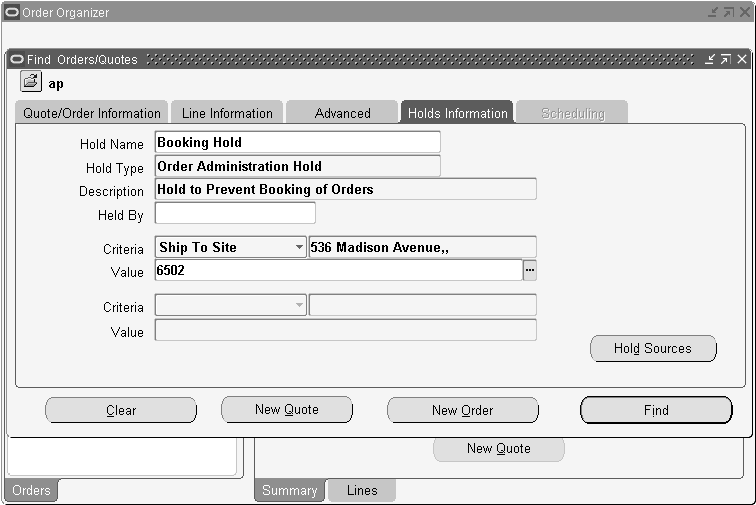Image resolution: width=756 pixels, height=505 pixels.
Task: Switch to the Line Information tab
Action: pos(227,113)
